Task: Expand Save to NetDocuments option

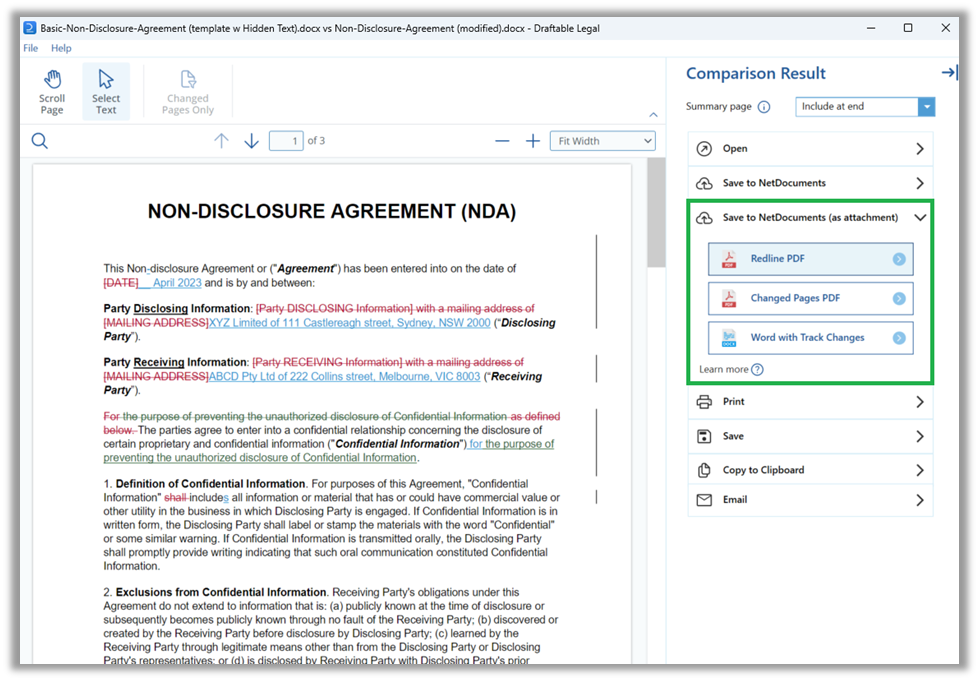Action: click(810, 183)
